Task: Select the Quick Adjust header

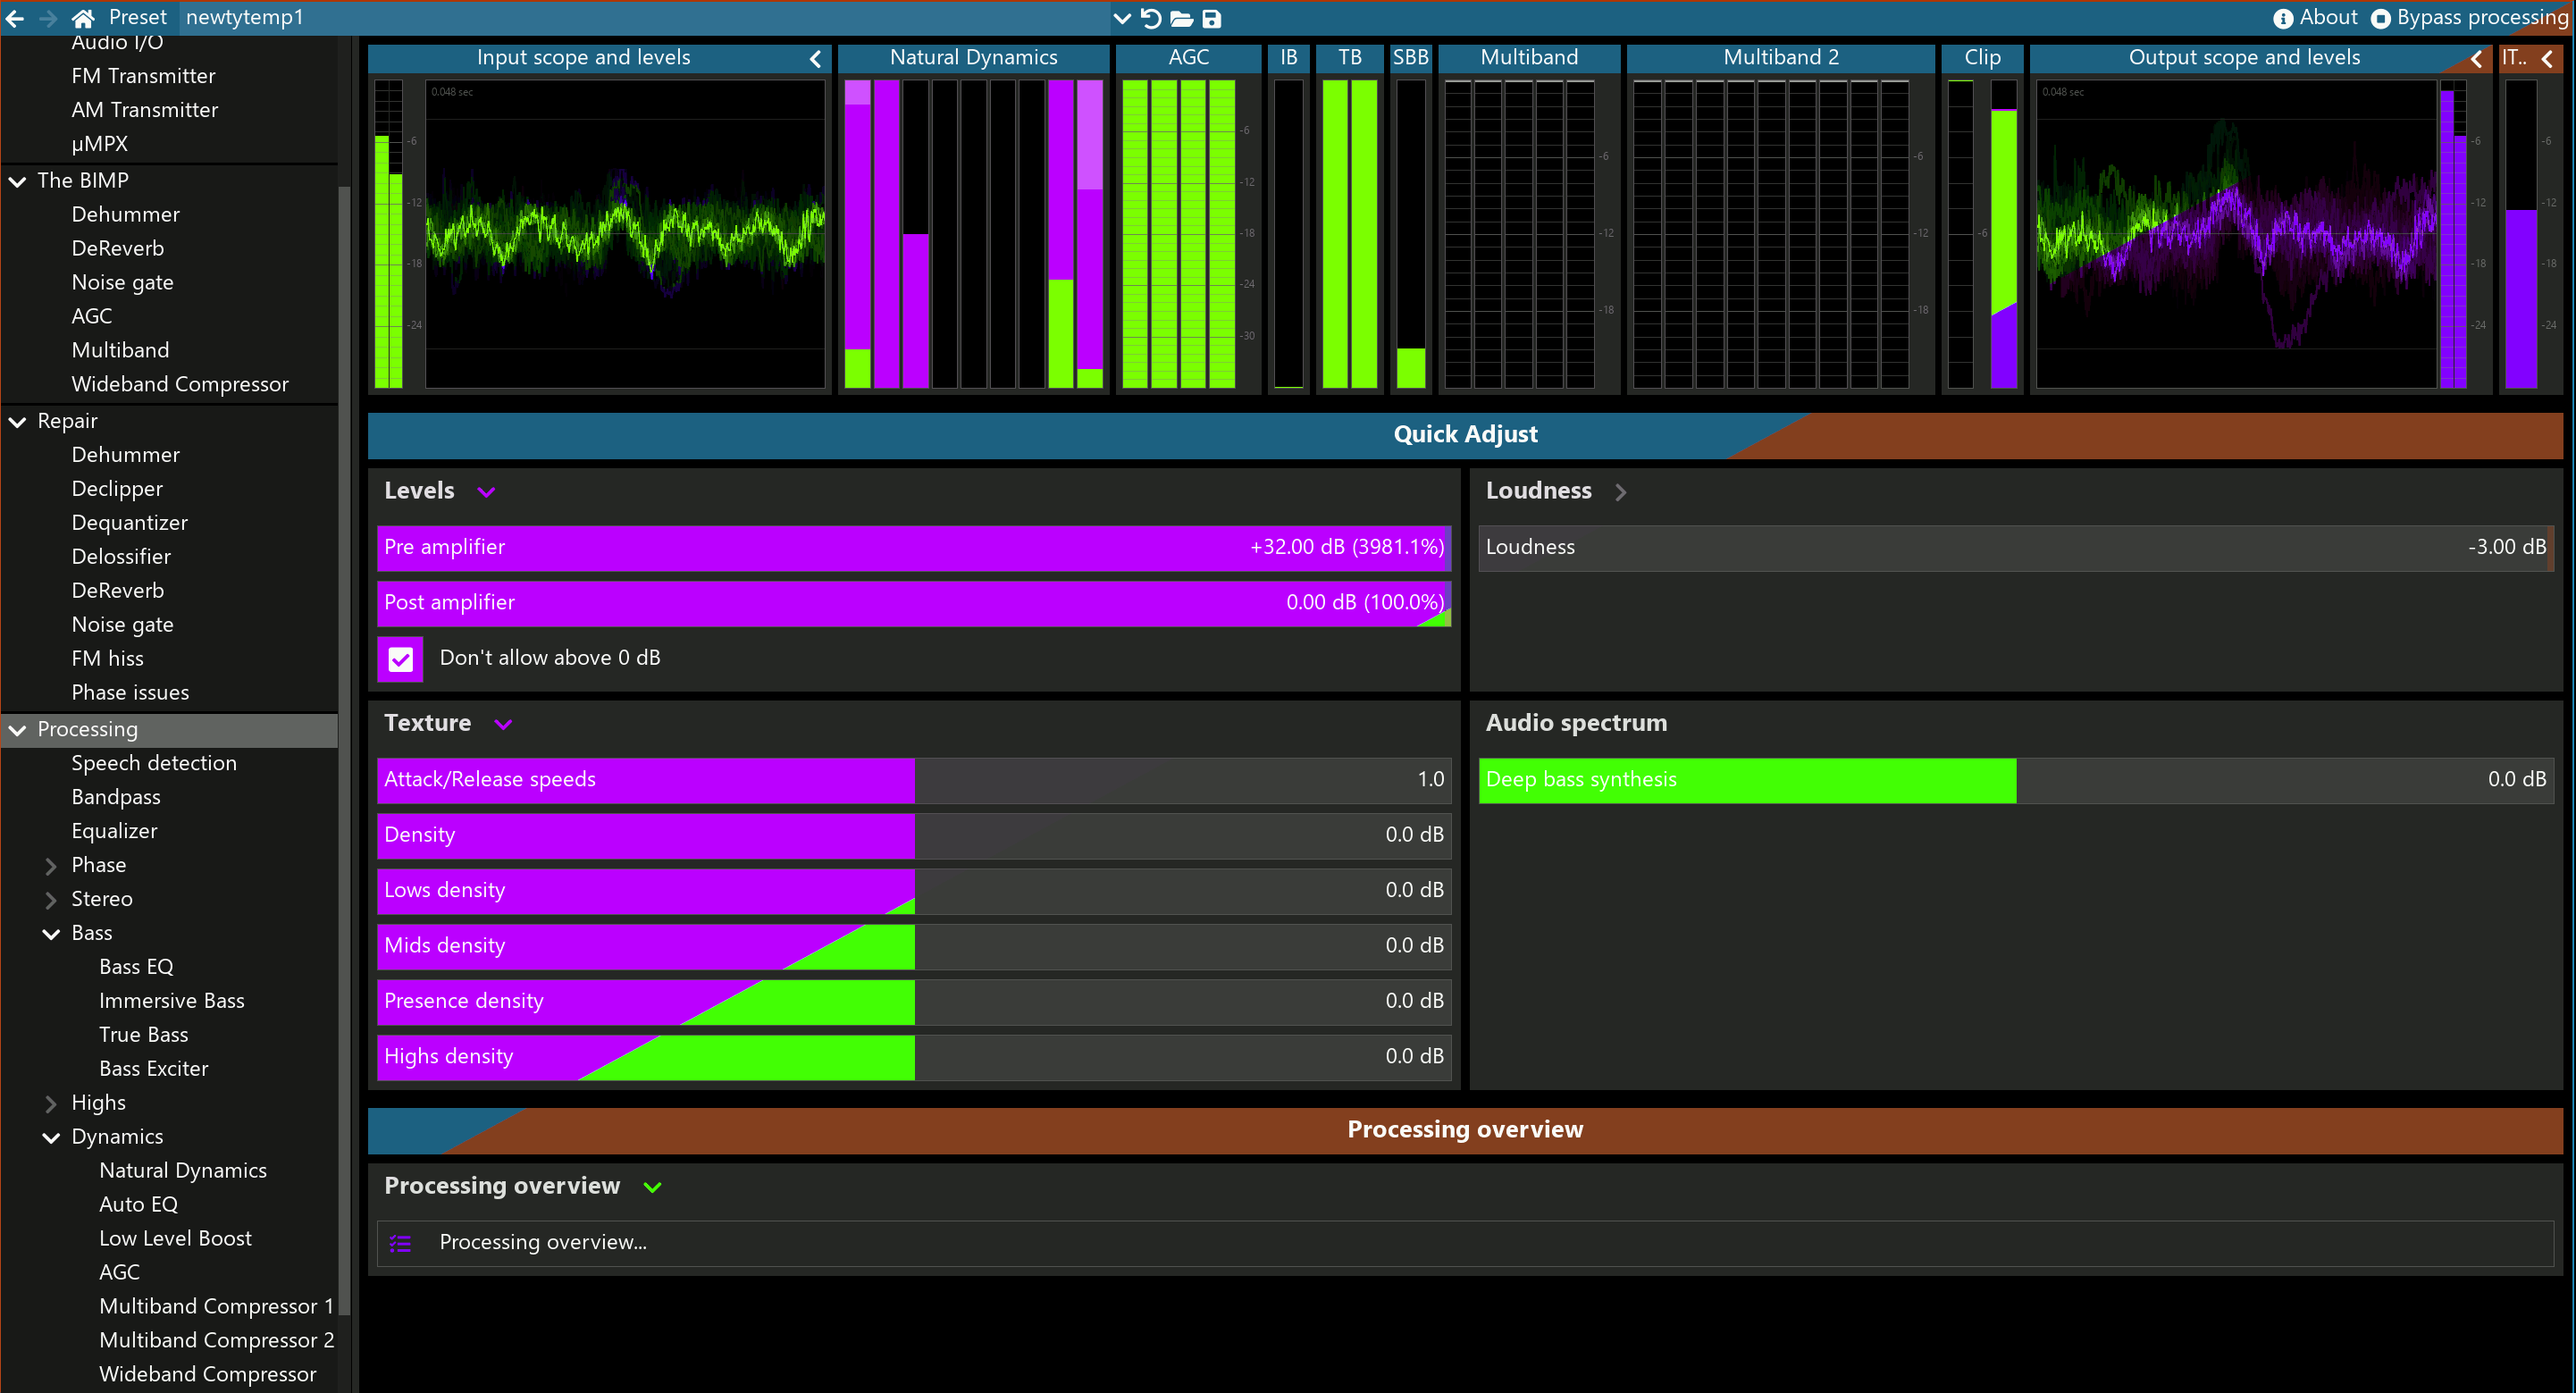Action: coord(1465,435)
